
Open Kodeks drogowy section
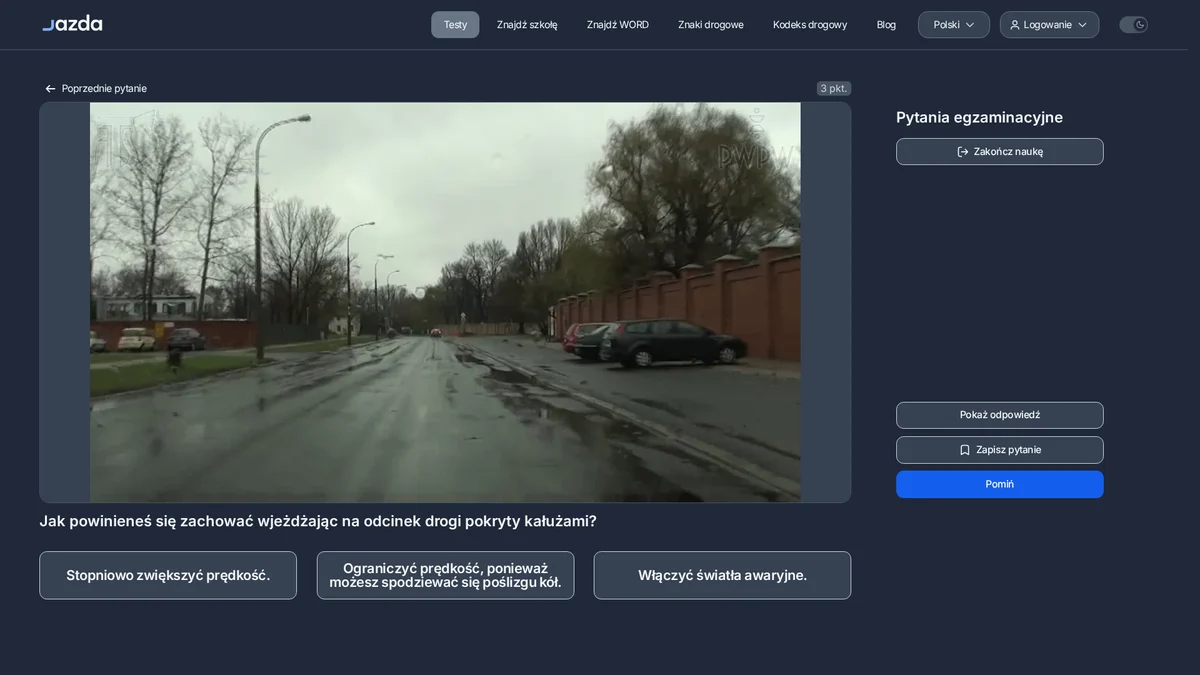click(x=810, y=25)
